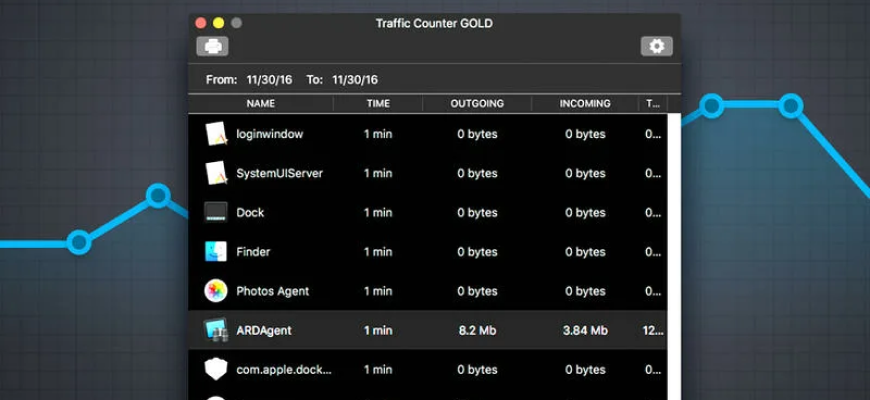Click ARDAgent total value 12...
This screenshot has height=400, width=870.
(x=653, y=331)
